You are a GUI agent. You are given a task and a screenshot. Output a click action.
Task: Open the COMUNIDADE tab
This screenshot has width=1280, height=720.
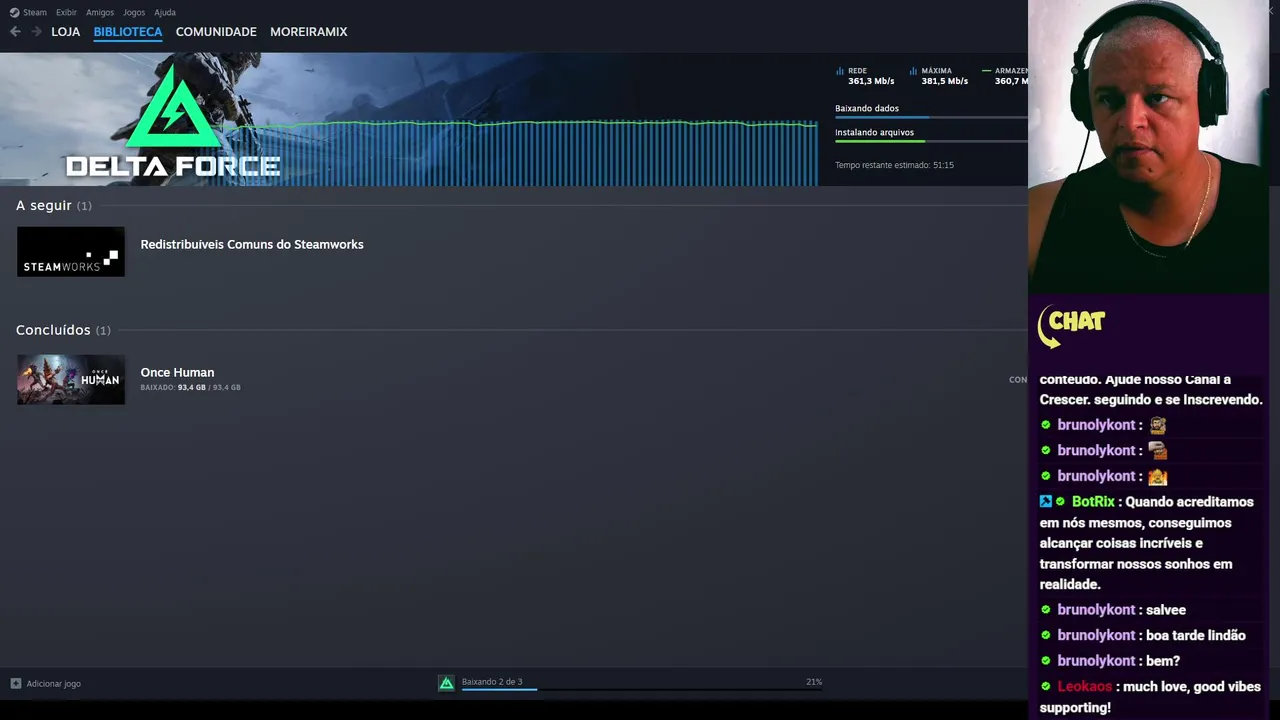[x=216, y=32]
